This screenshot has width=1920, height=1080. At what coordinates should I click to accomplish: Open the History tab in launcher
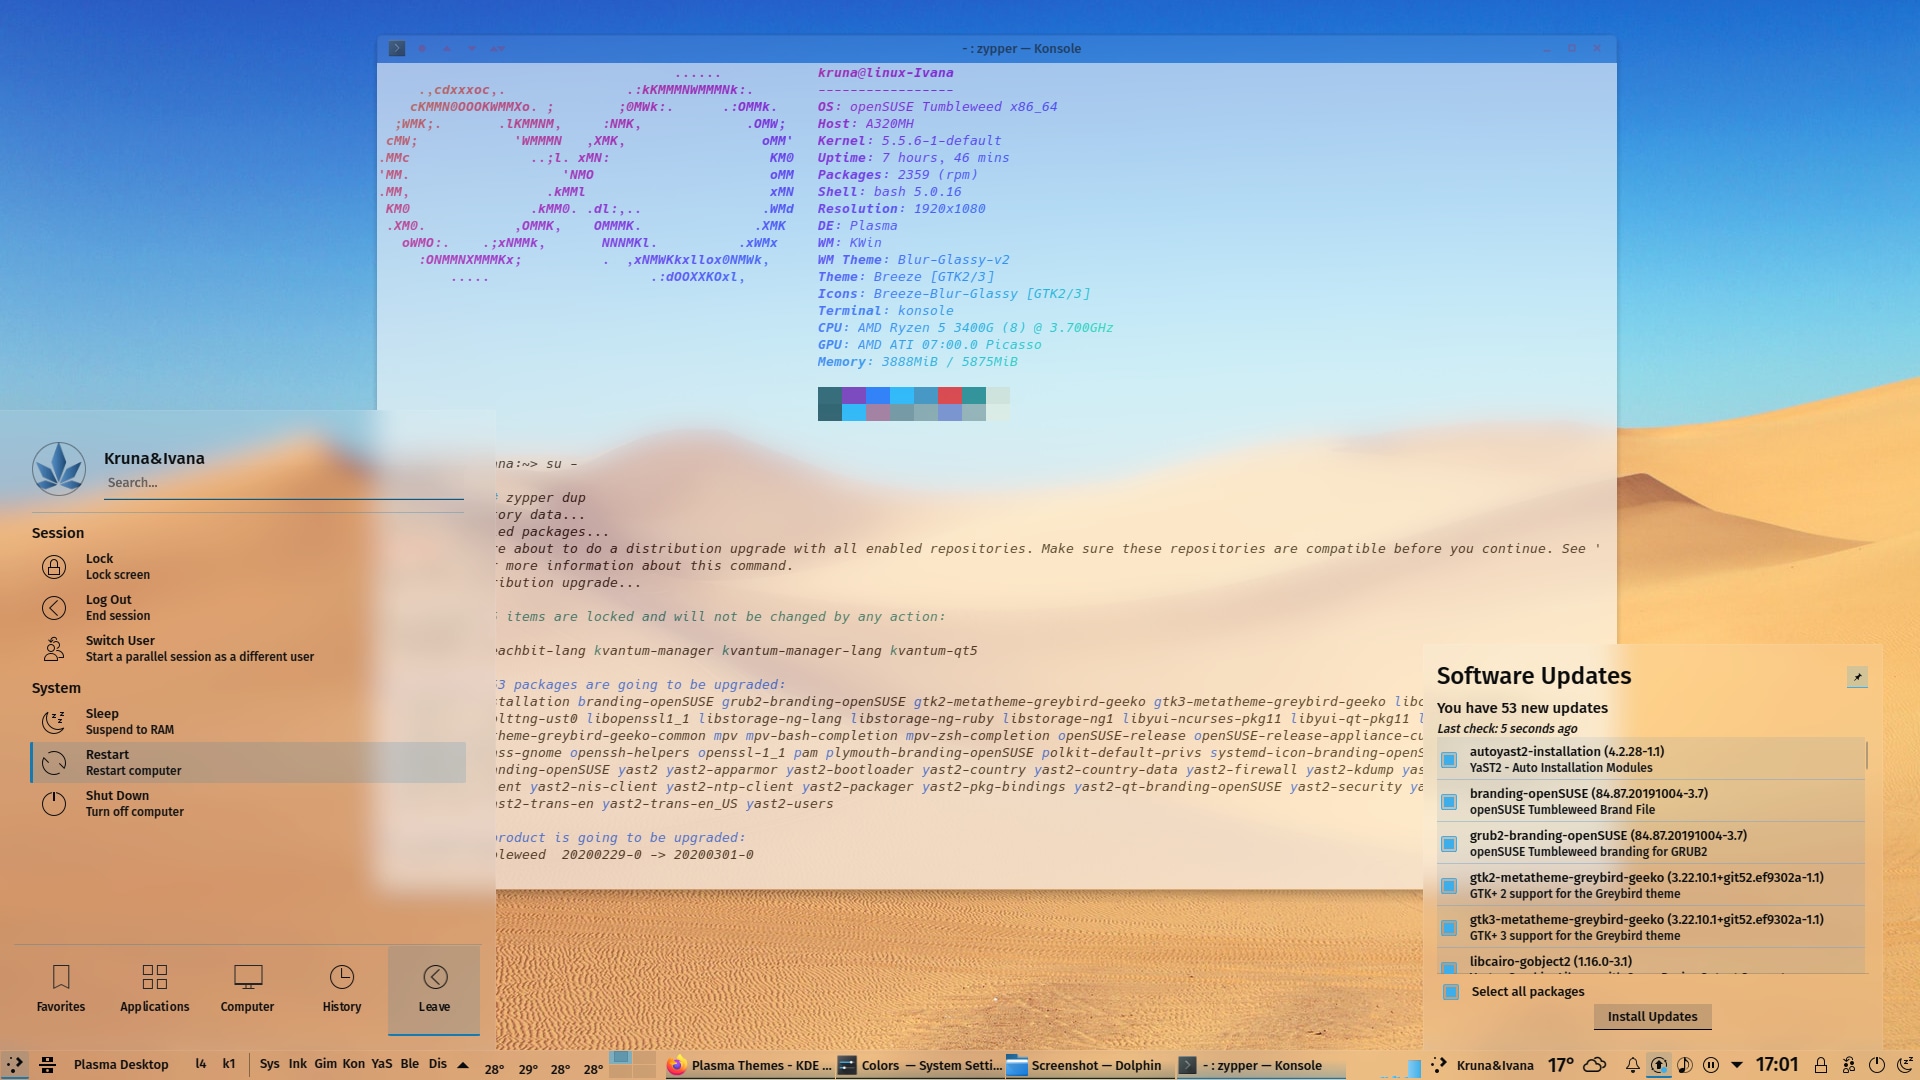342,989
